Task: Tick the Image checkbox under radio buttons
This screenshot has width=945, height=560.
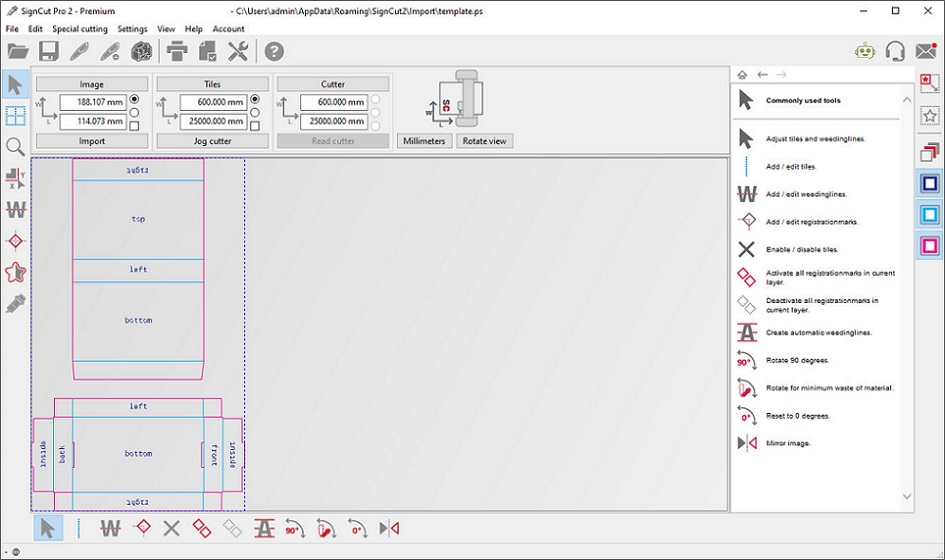Action: tap(134, 126)
